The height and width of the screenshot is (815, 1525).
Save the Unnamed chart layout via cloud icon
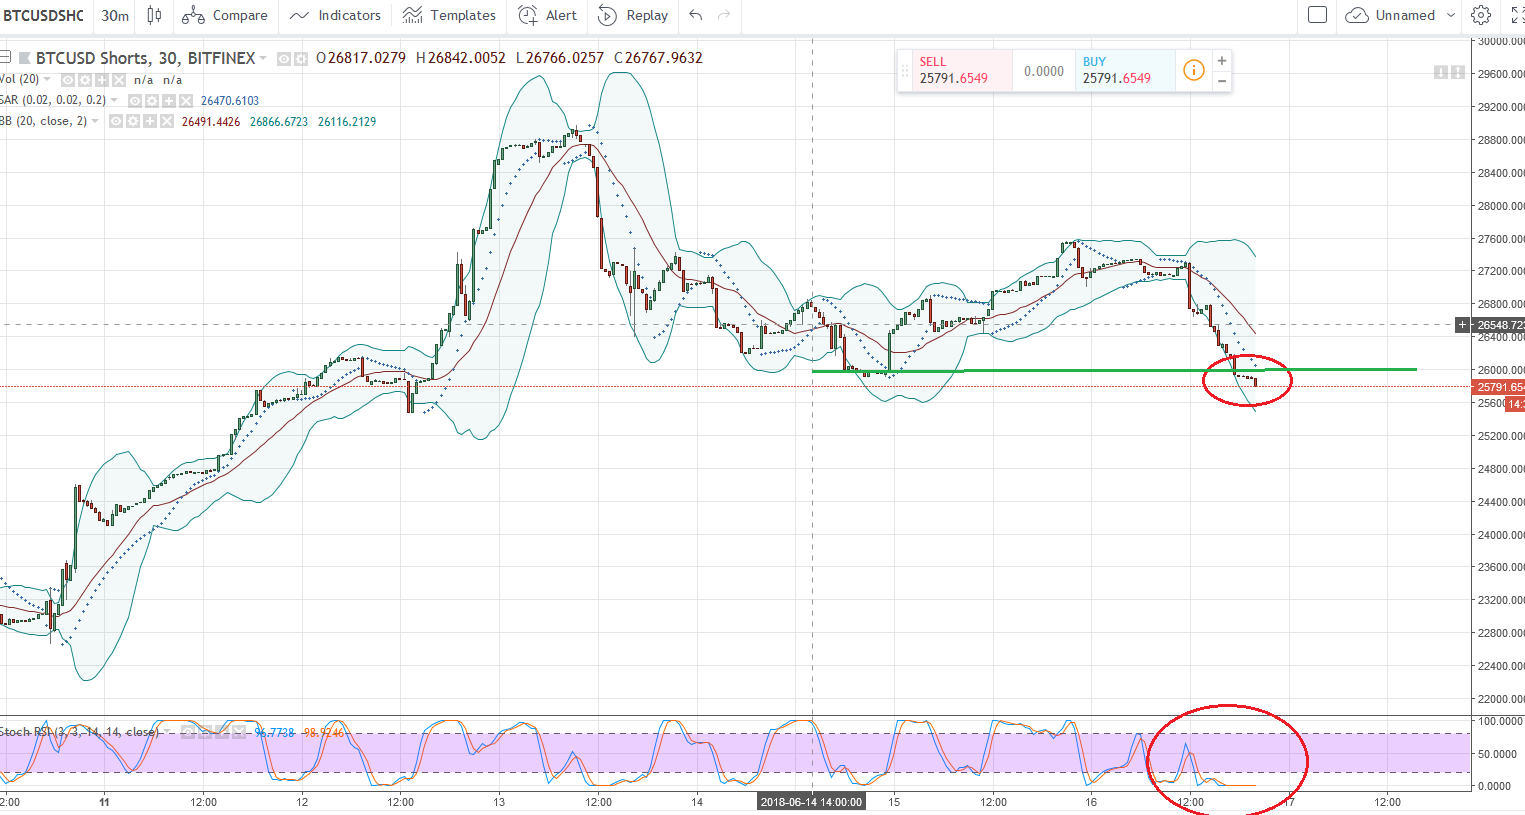tap(1357, 15)
